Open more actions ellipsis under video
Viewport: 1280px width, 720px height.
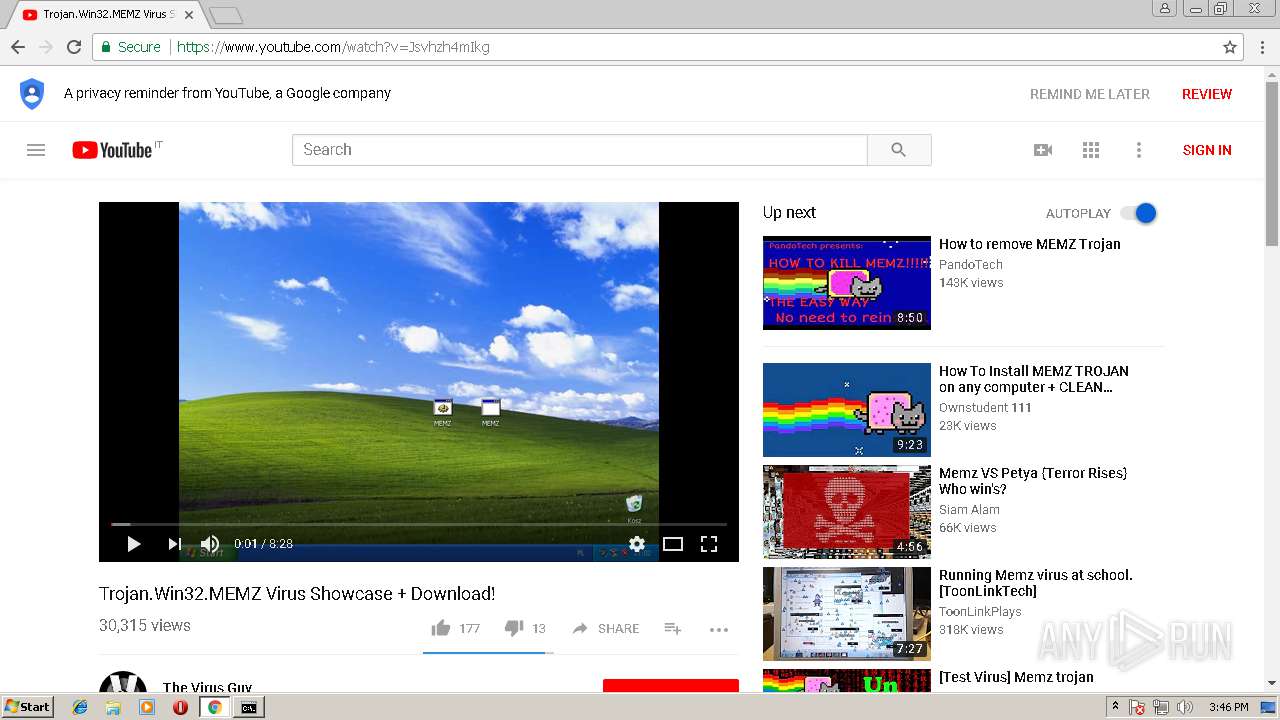click(x=719, y=629)
